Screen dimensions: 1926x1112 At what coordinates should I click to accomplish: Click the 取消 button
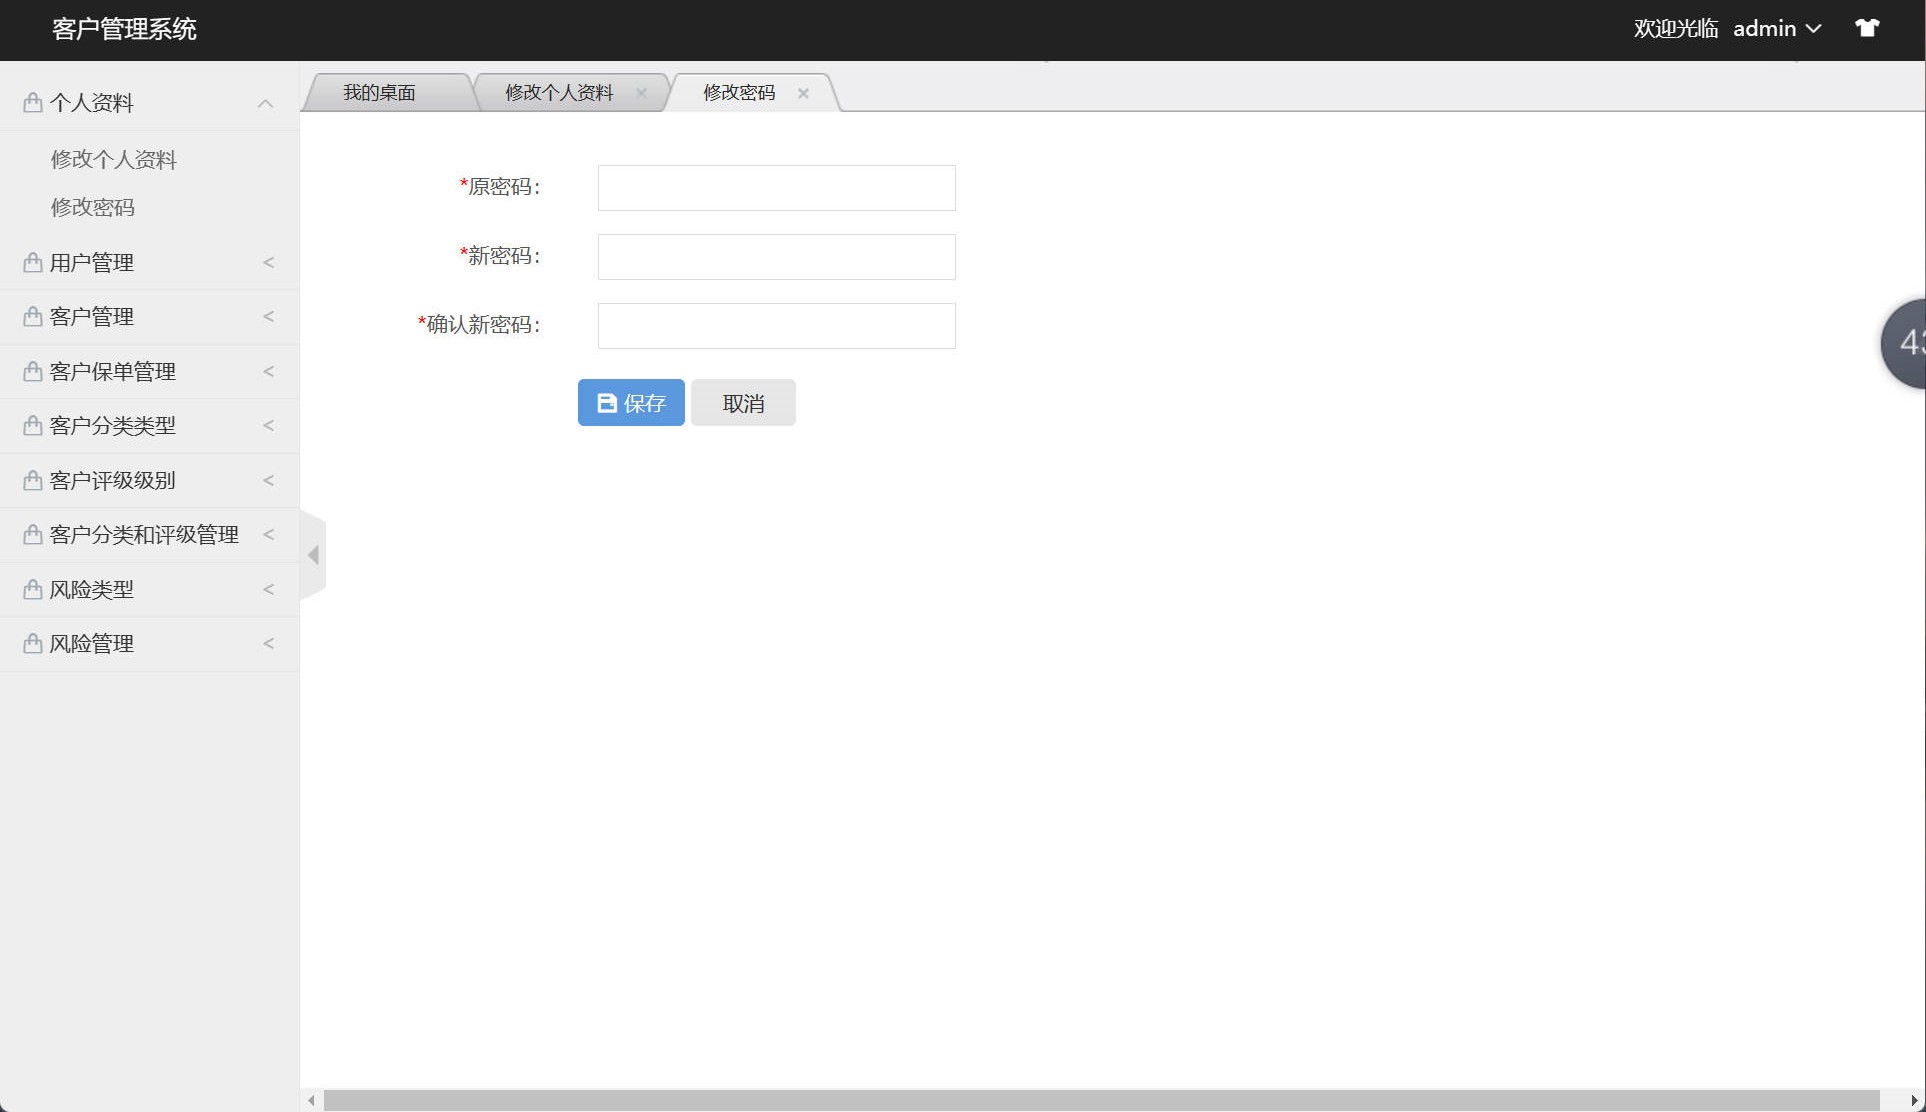(743, 403)
